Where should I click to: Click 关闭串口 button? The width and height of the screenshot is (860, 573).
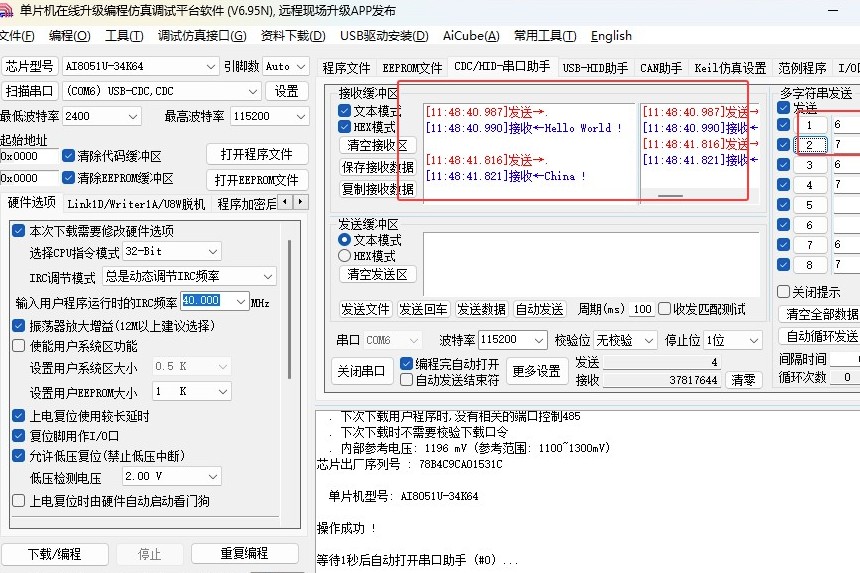point(361,371)
